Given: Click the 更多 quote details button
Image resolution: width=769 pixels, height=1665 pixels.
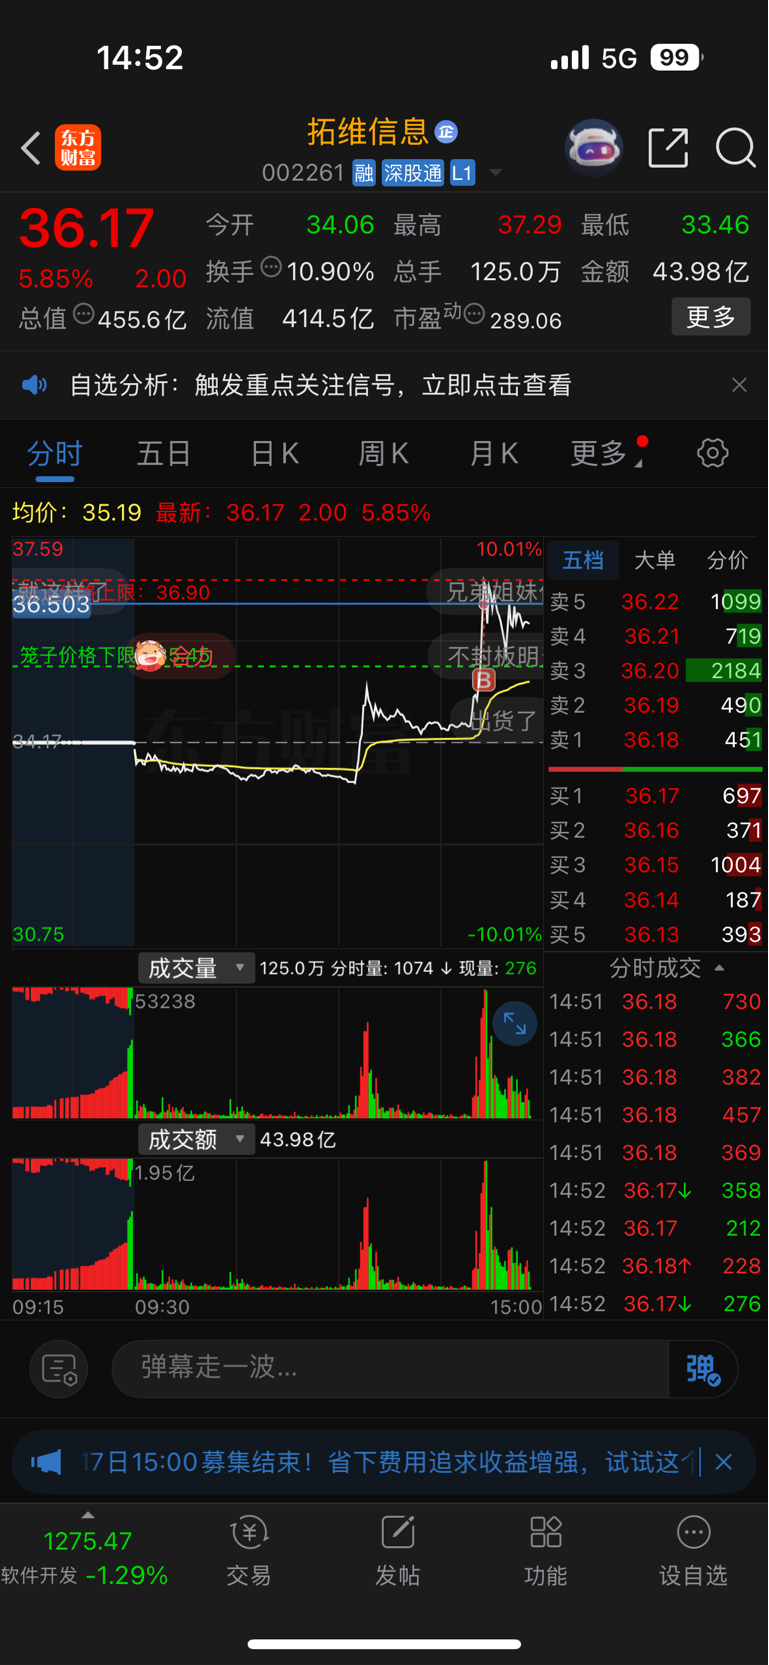Looking at the screenshot, I should tap(711, 318).
